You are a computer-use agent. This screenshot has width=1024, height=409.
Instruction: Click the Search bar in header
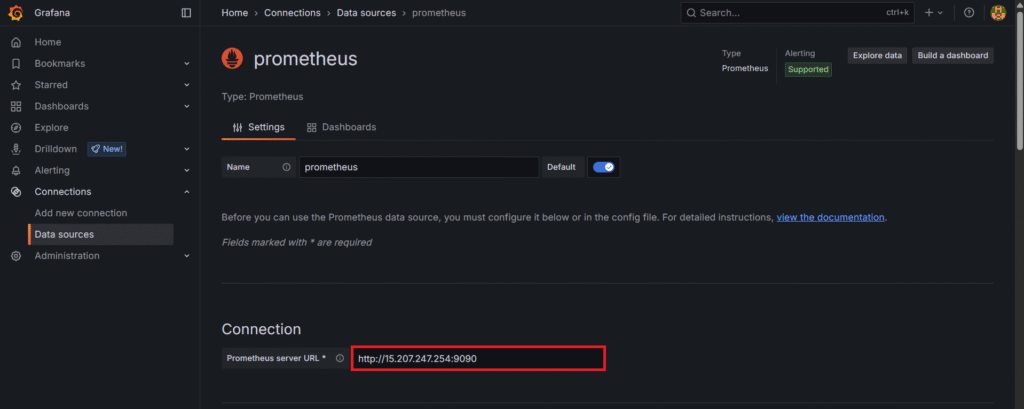click(x=797, y=12)
